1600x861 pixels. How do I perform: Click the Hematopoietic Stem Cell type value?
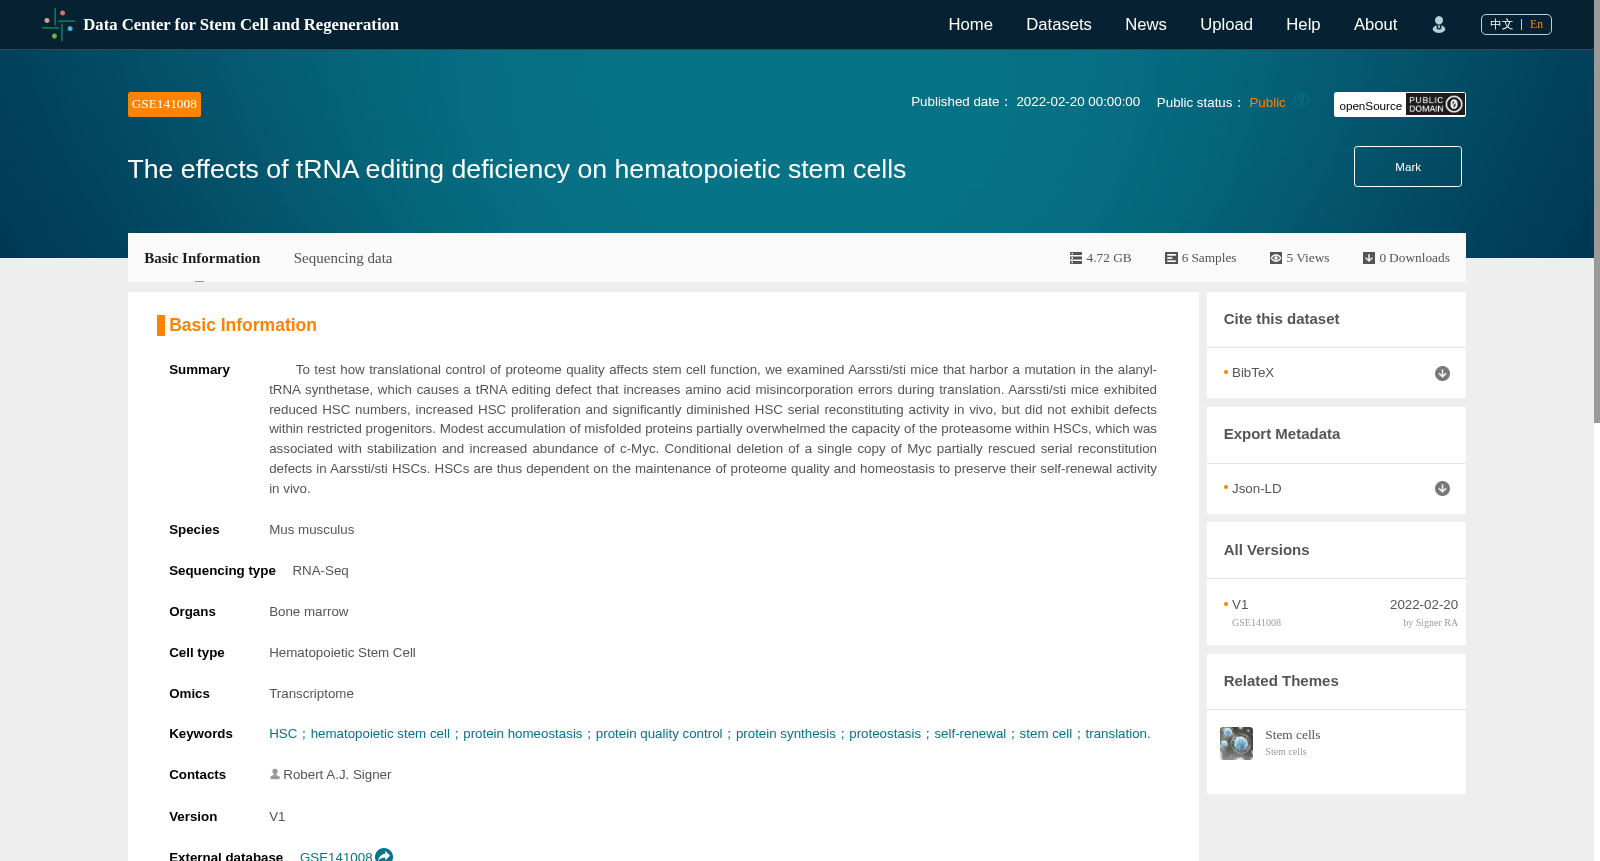342,652
